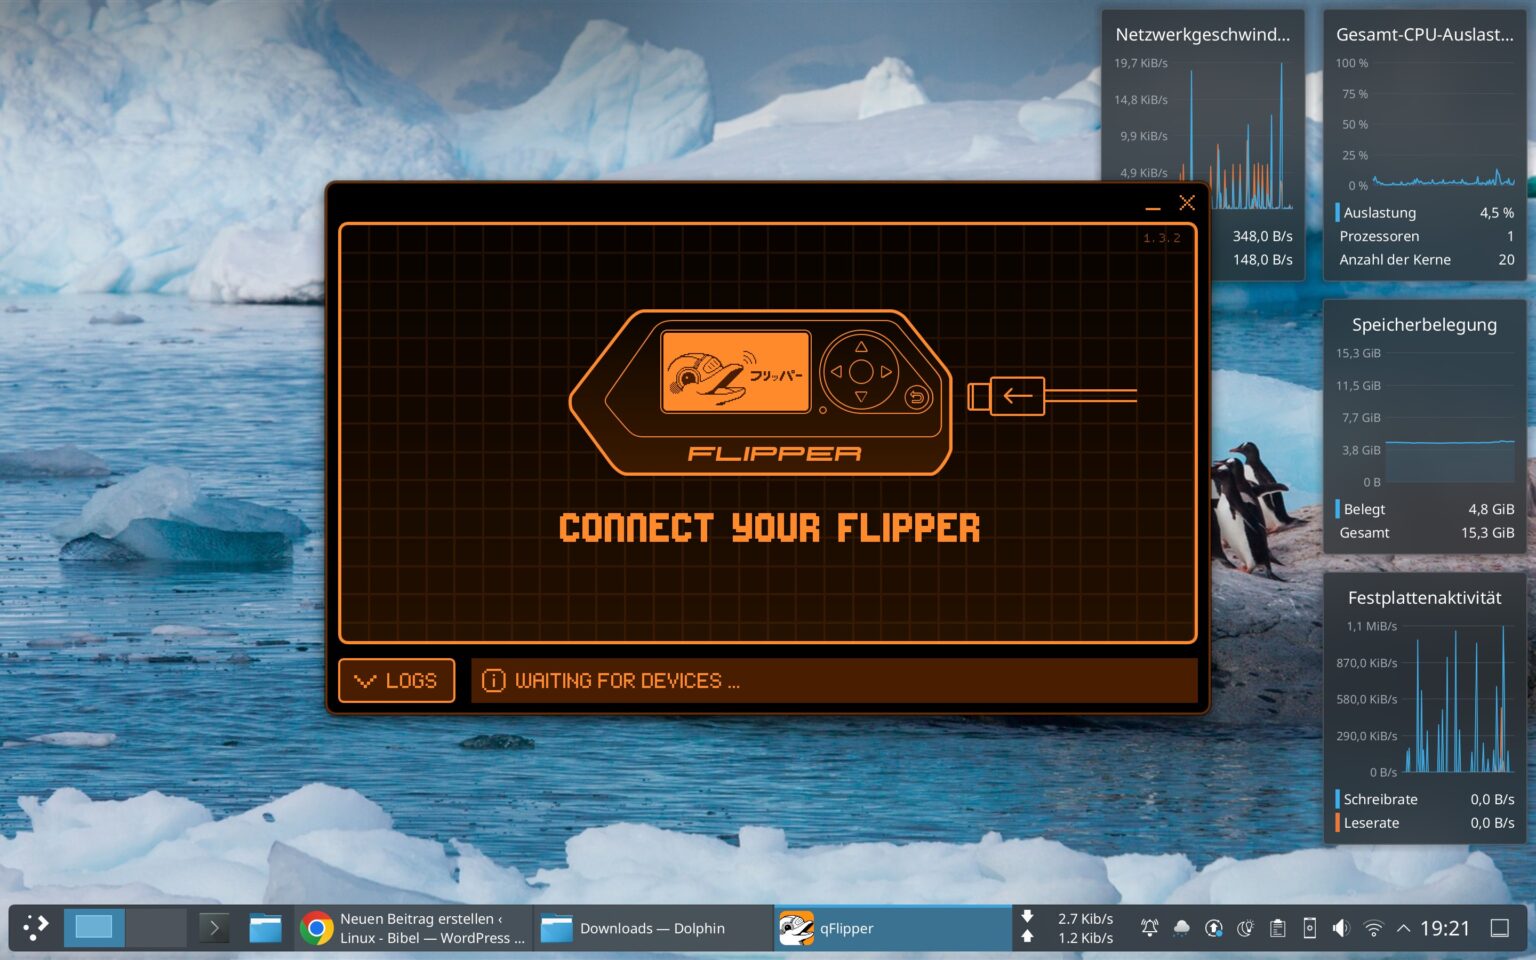Image resolution: width=1536 pixels, height=960 pixels.
Task: Mute audio via the speaker icon
Action: coord(1340,928)
